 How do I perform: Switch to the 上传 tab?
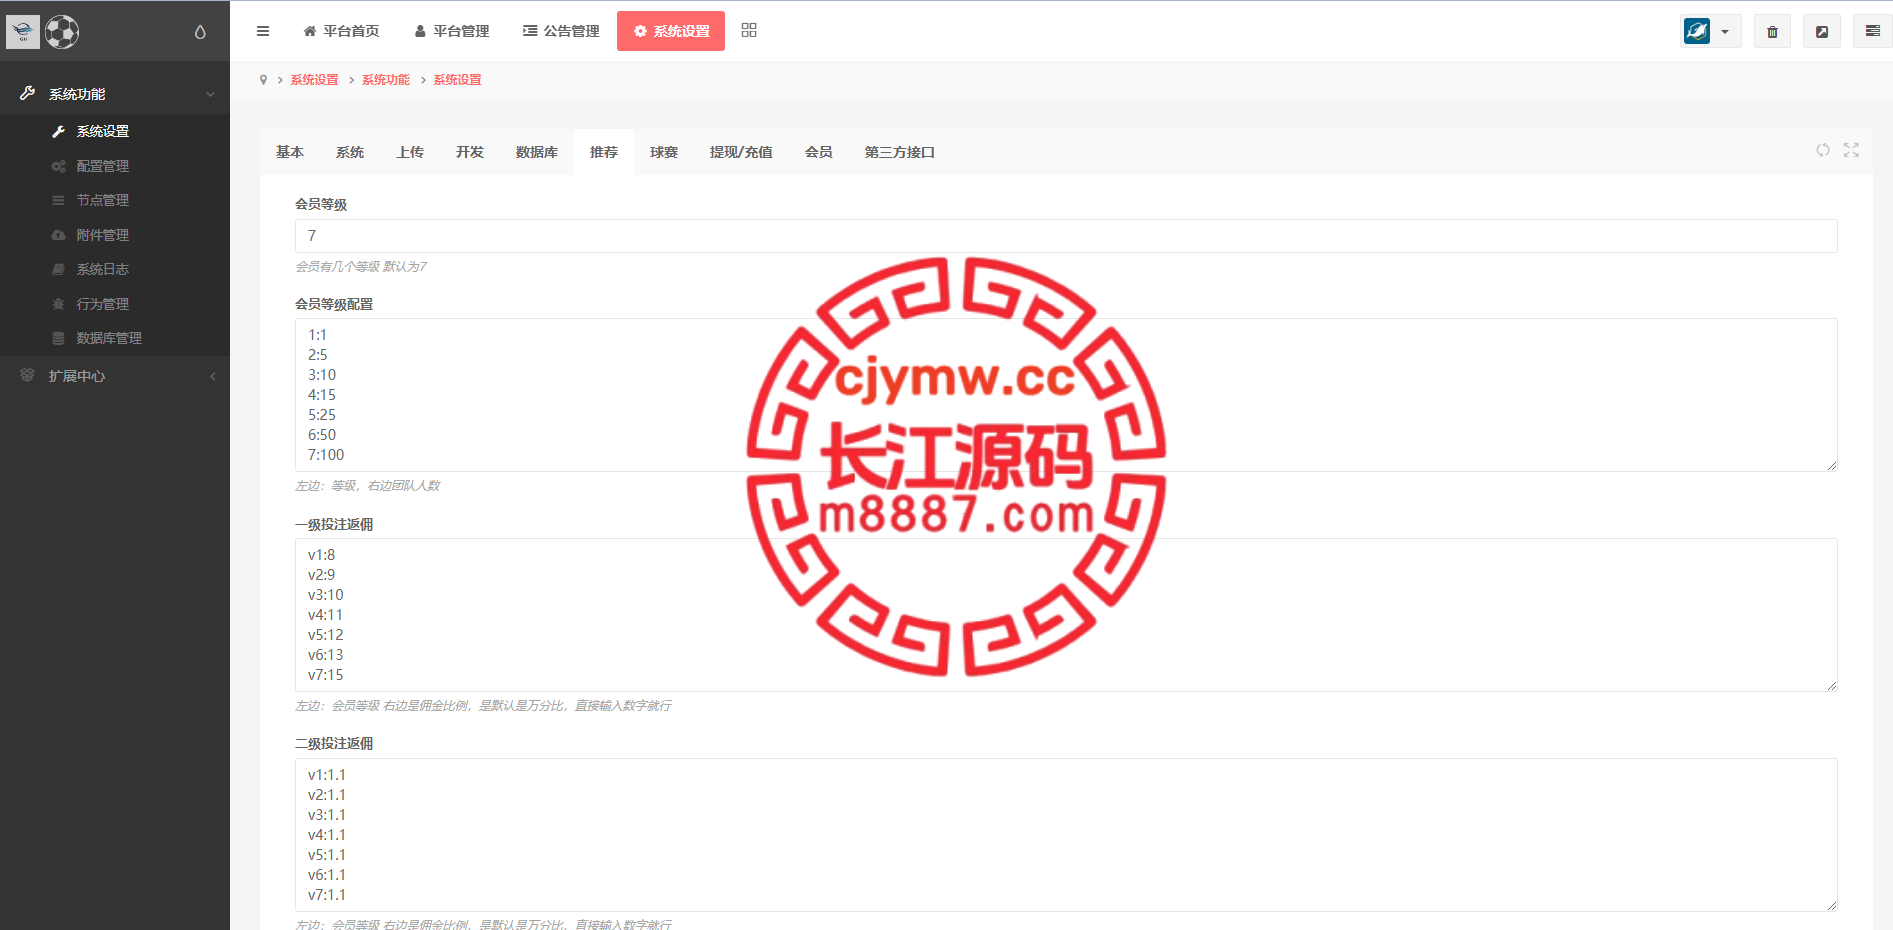410,152
